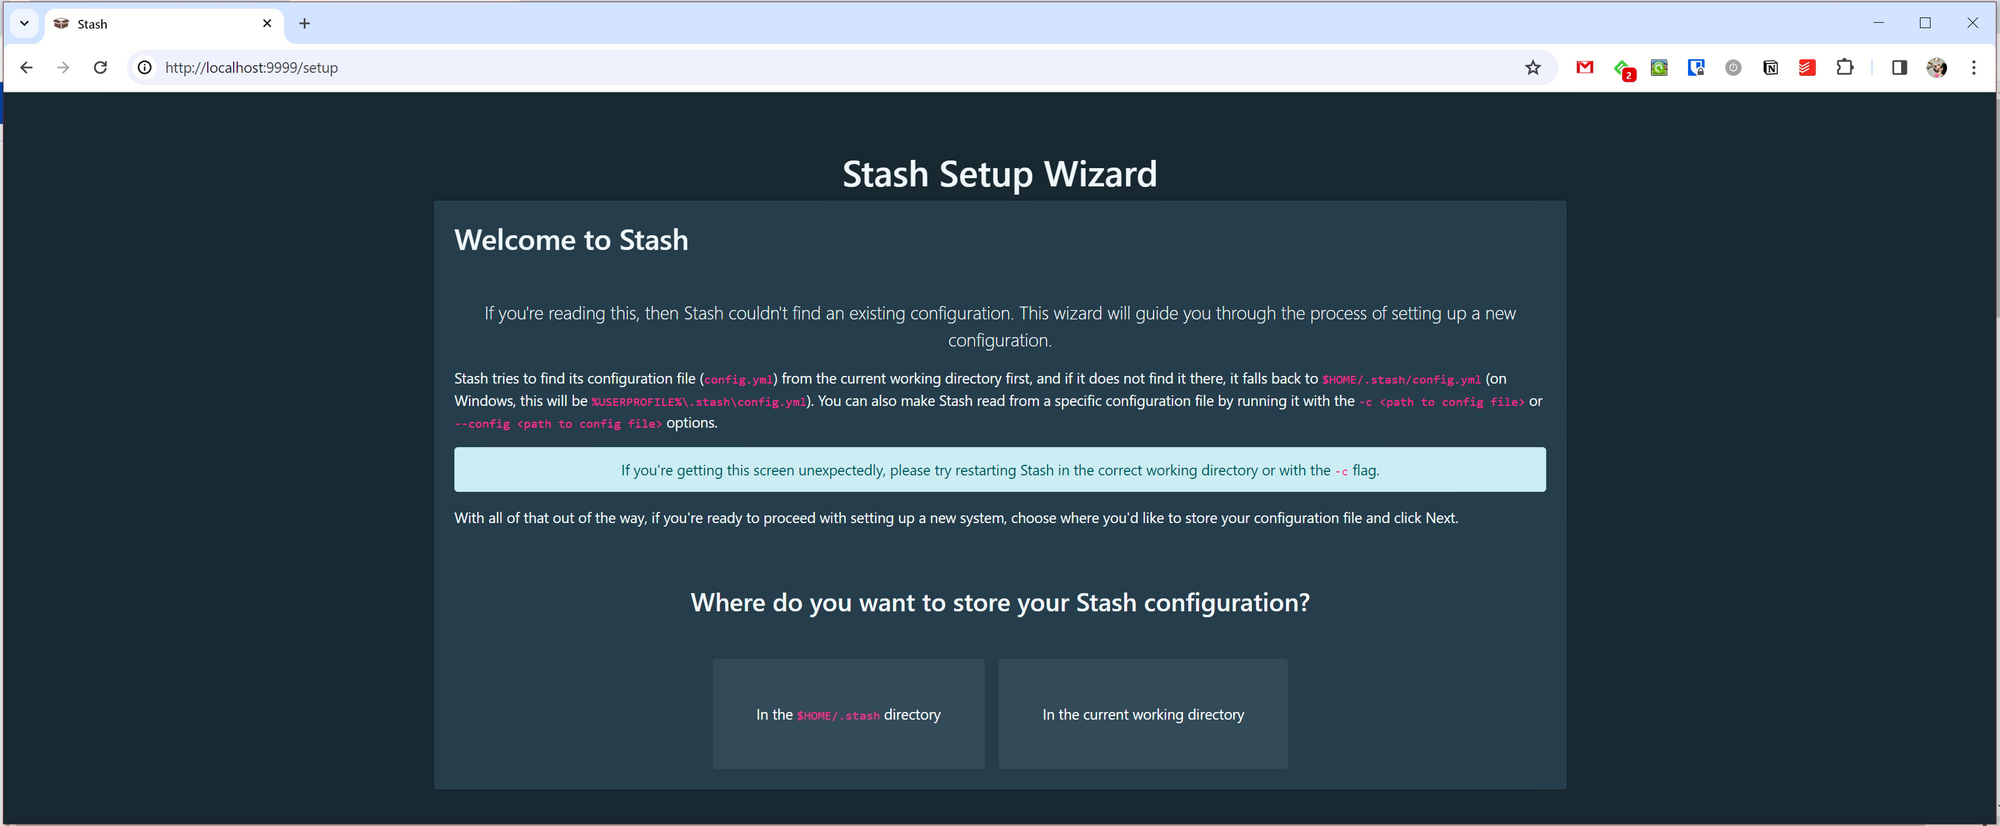The image size is (2000, 826).
Task: Open the Todoist extension icon
Action: 1807,68
